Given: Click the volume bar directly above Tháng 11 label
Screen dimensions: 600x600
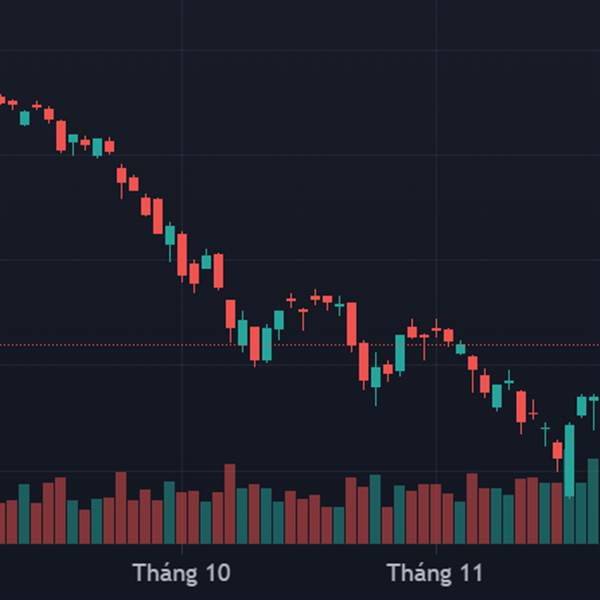Looking at the screenshot, I should (436, 513).
